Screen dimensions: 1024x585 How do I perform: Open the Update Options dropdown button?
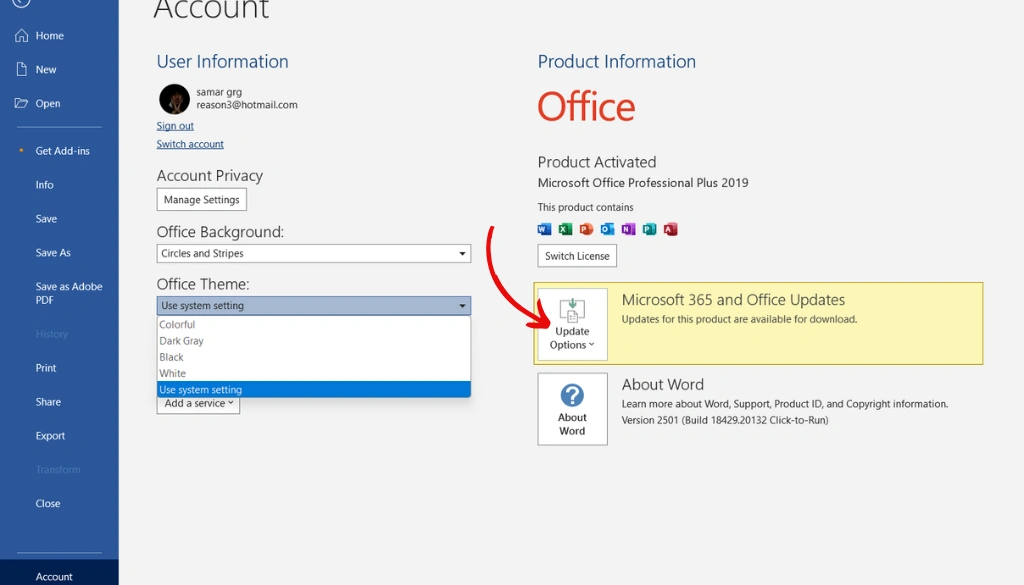tap(572, 324)
